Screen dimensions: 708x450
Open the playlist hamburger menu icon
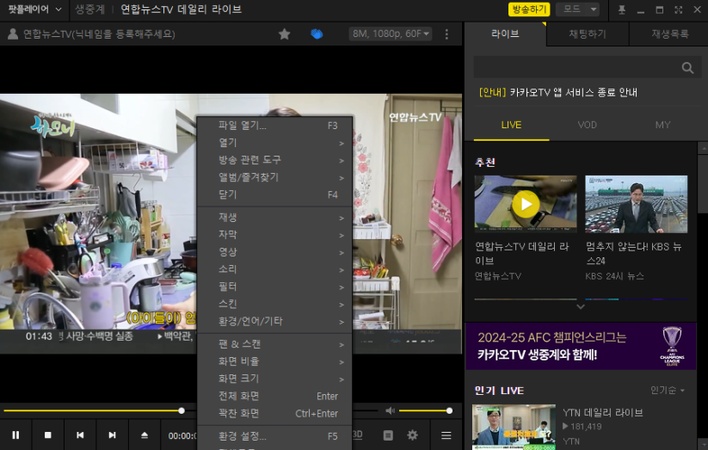pos(446,435)
